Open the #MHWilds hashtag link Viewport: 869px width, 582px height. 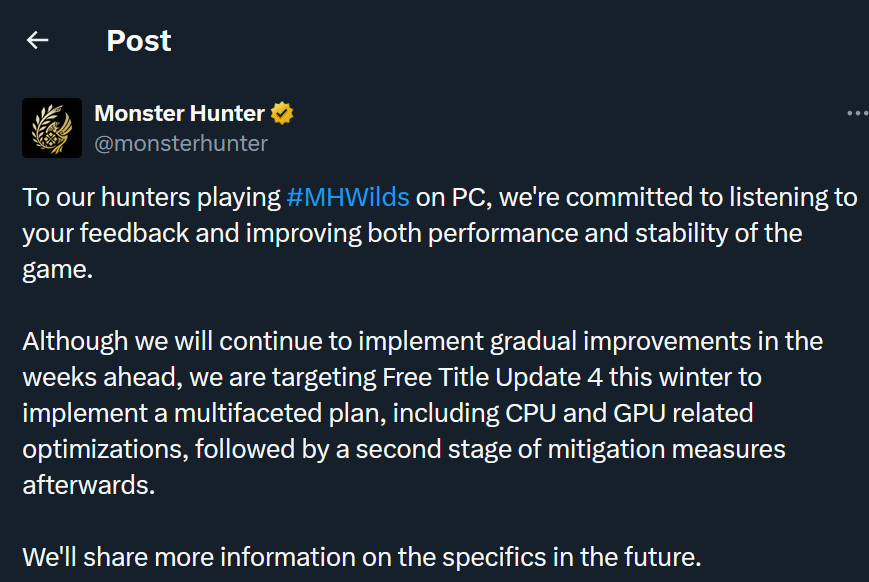point(347,197)
